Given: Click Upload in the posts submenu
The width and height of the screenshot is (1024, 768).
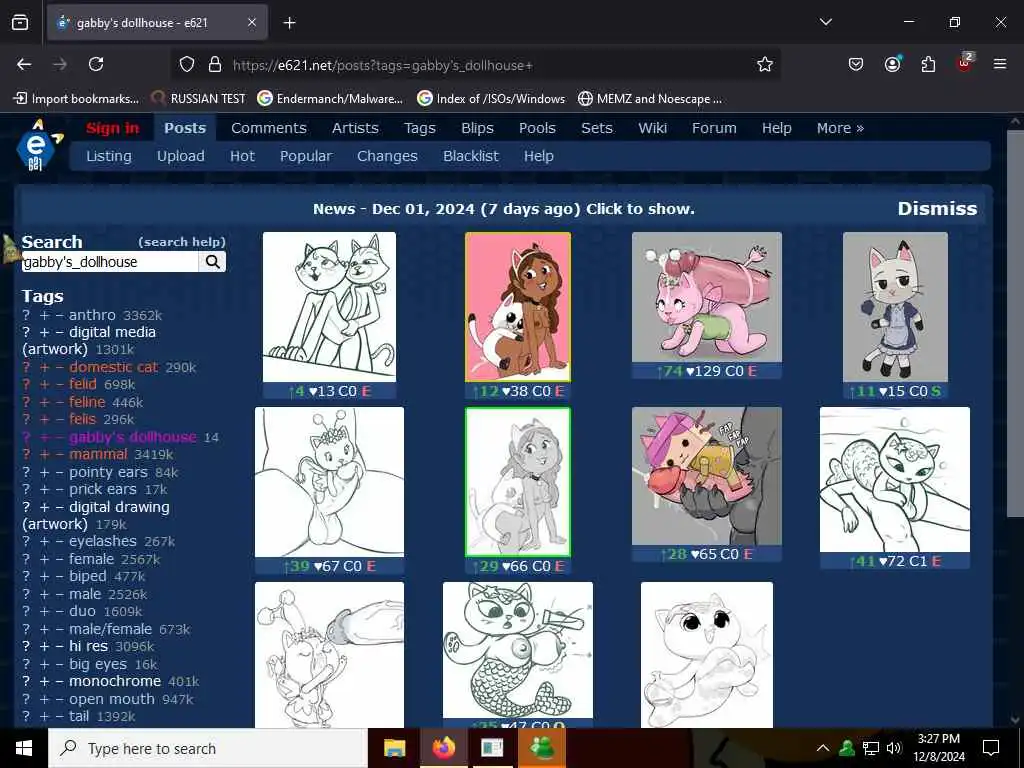Looking at the screenshot, I should (180, 156).
